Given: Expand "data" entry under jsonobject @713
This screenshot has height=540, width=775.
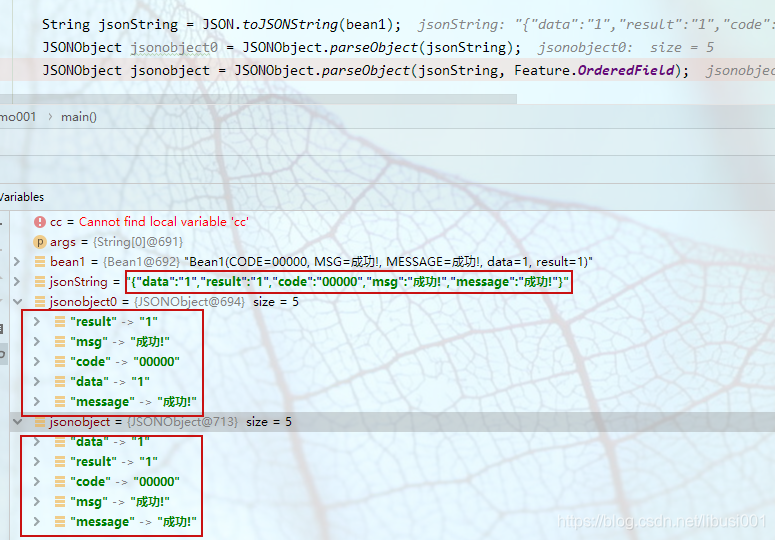Looking at the screenshot, I should [37, 442].
